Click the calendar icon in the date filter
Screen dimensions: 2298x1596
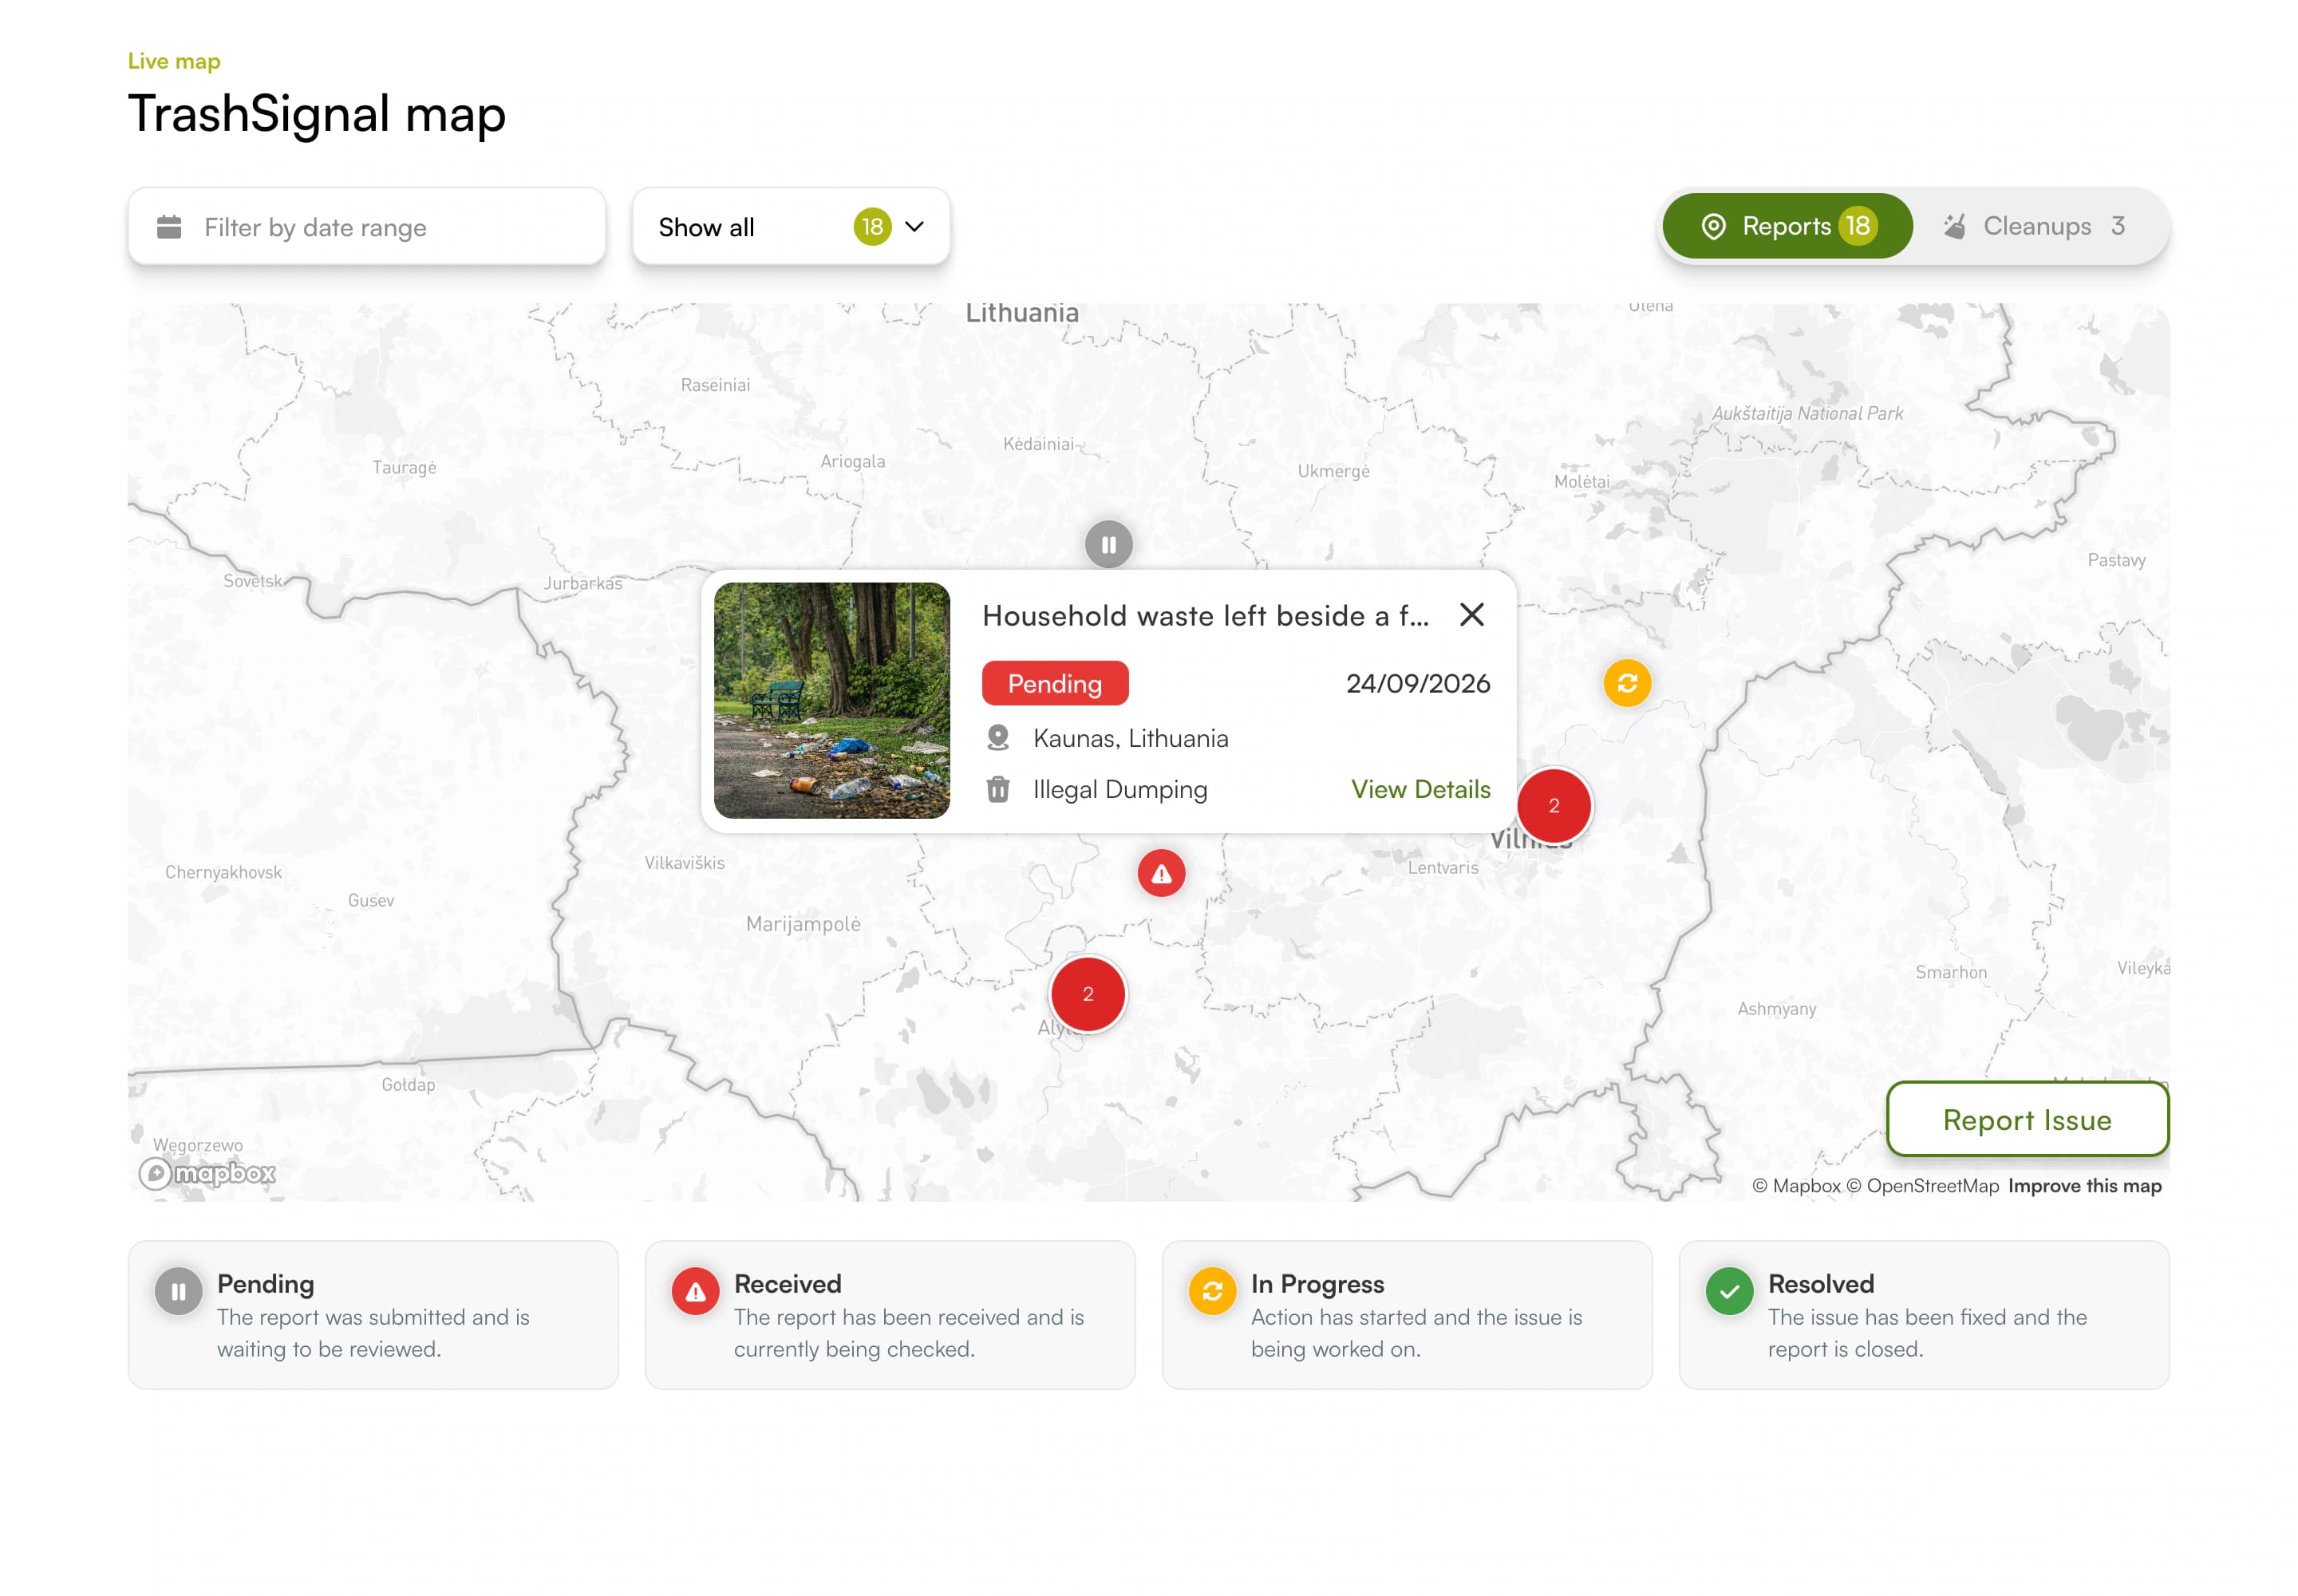pos(169,227)
